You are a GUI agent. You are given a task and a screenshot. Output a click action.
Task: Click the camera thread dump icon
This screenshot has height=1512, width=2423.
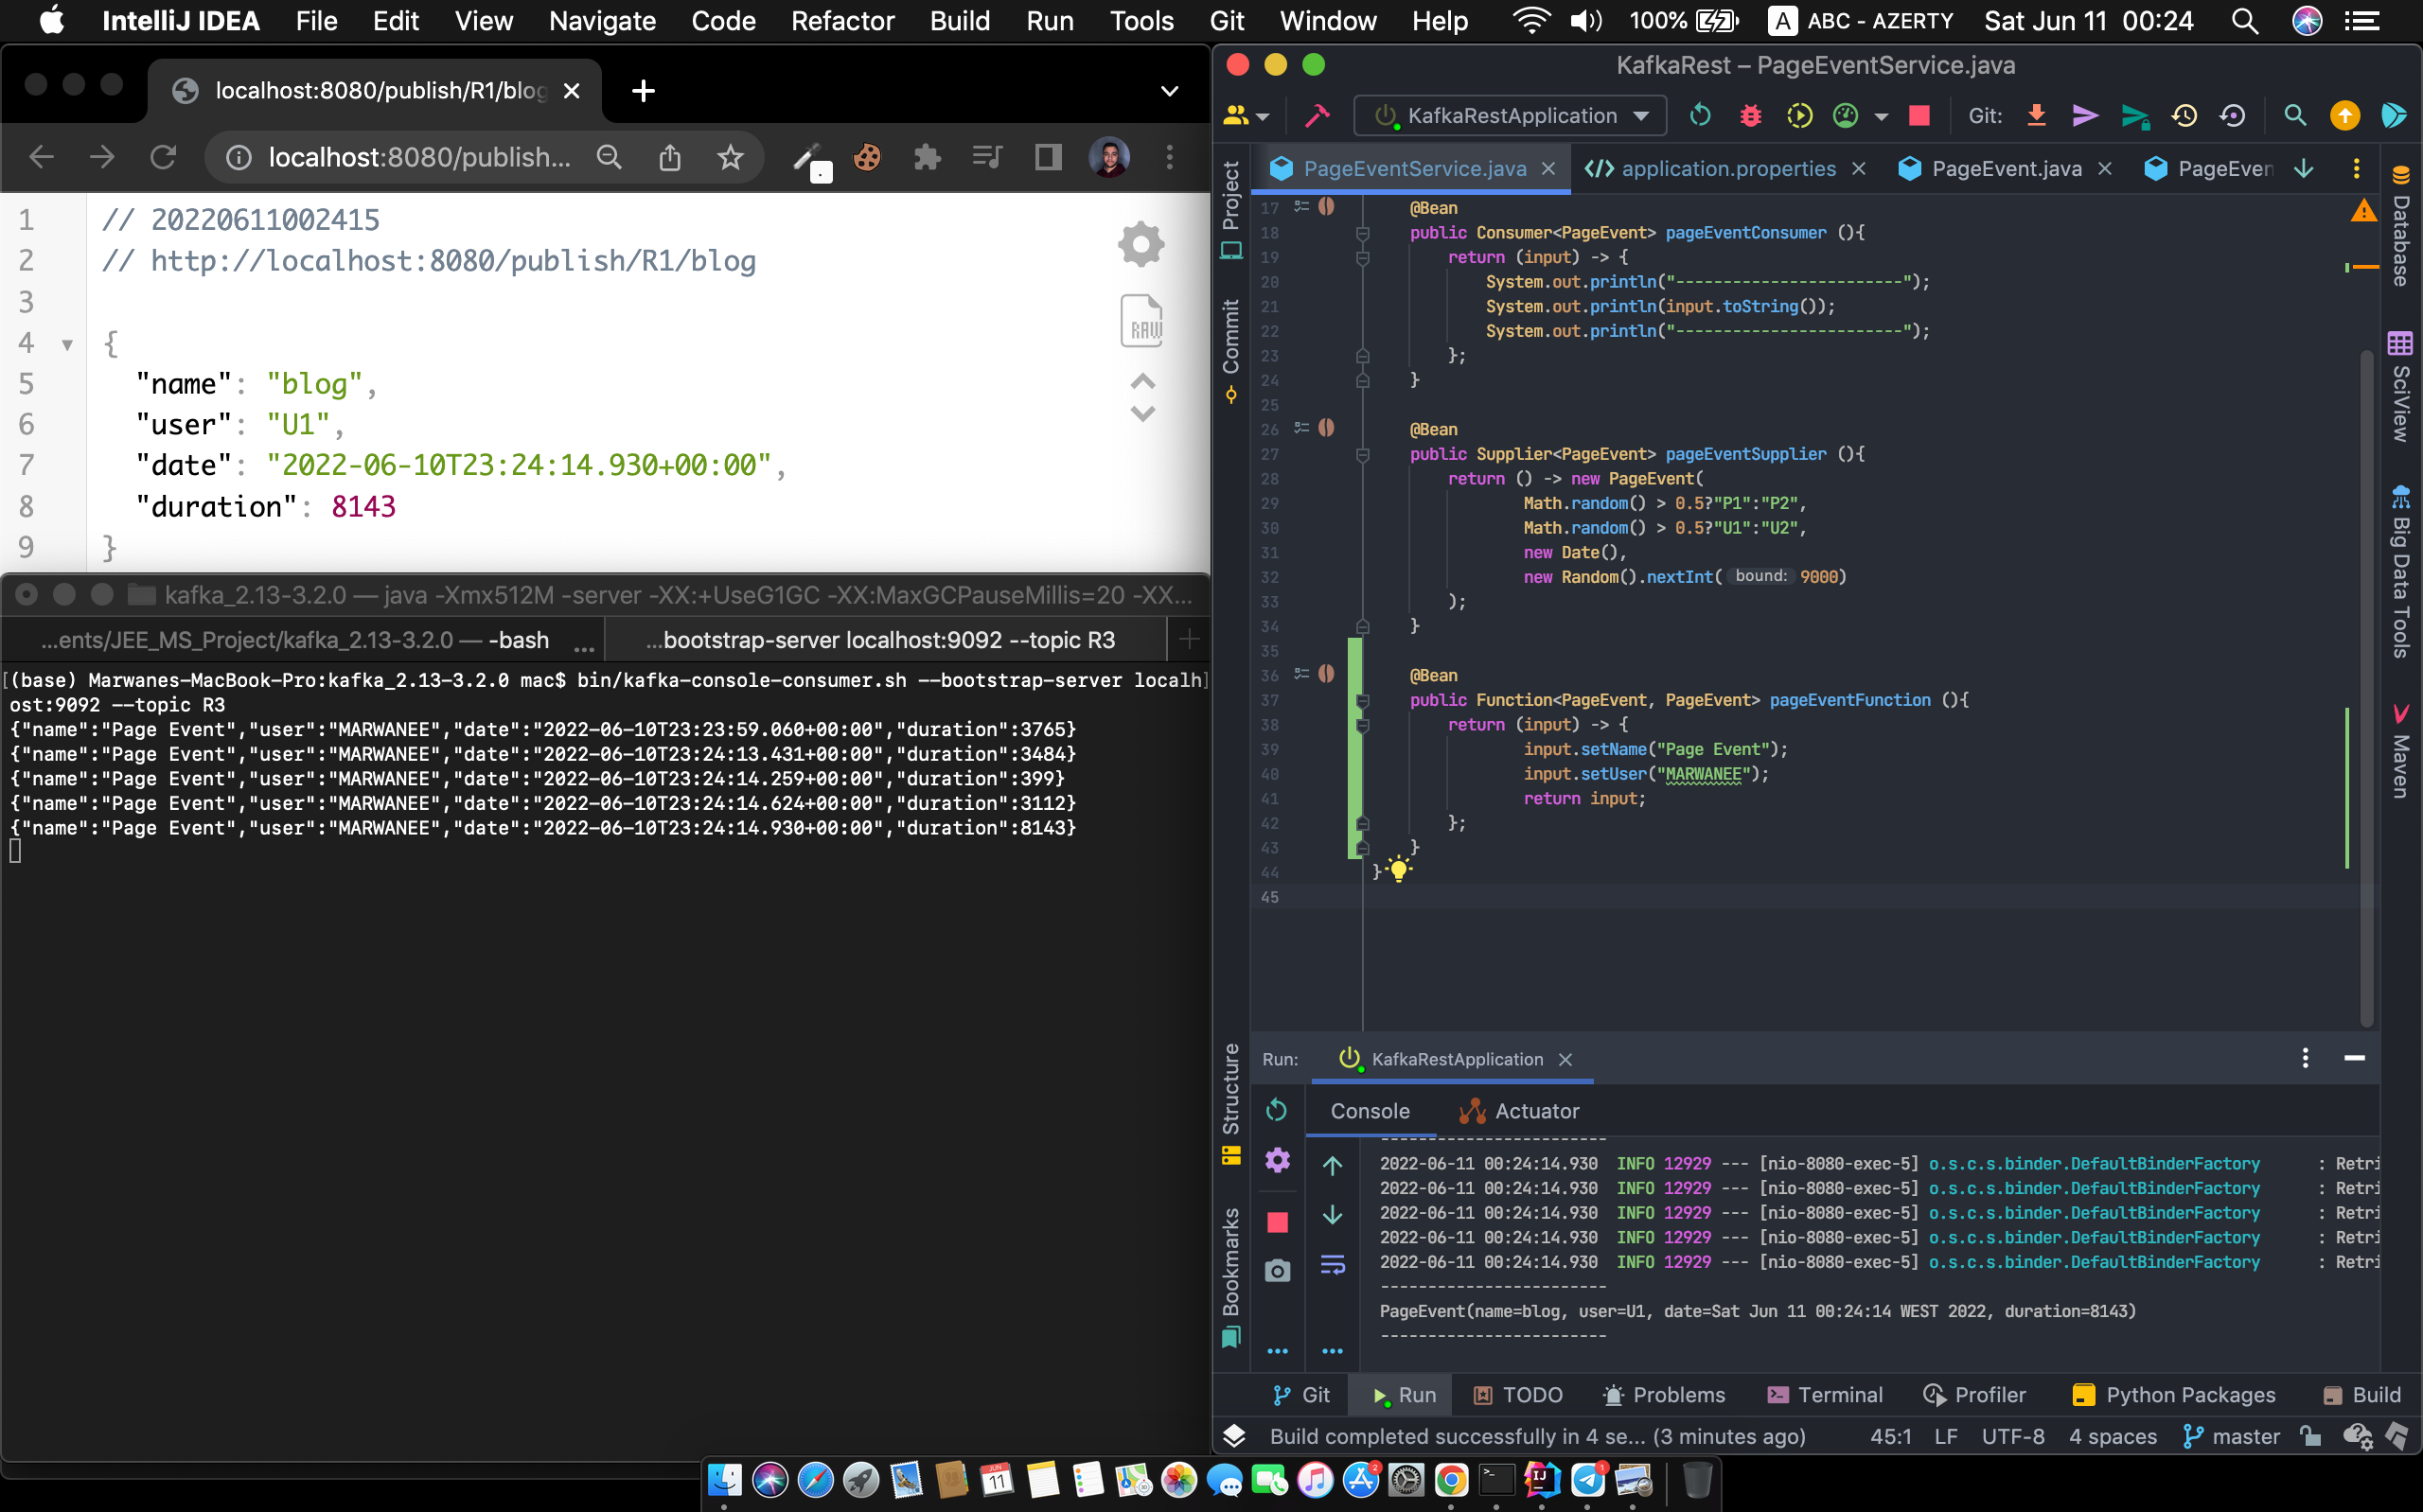click(x=1277, y=1270)
